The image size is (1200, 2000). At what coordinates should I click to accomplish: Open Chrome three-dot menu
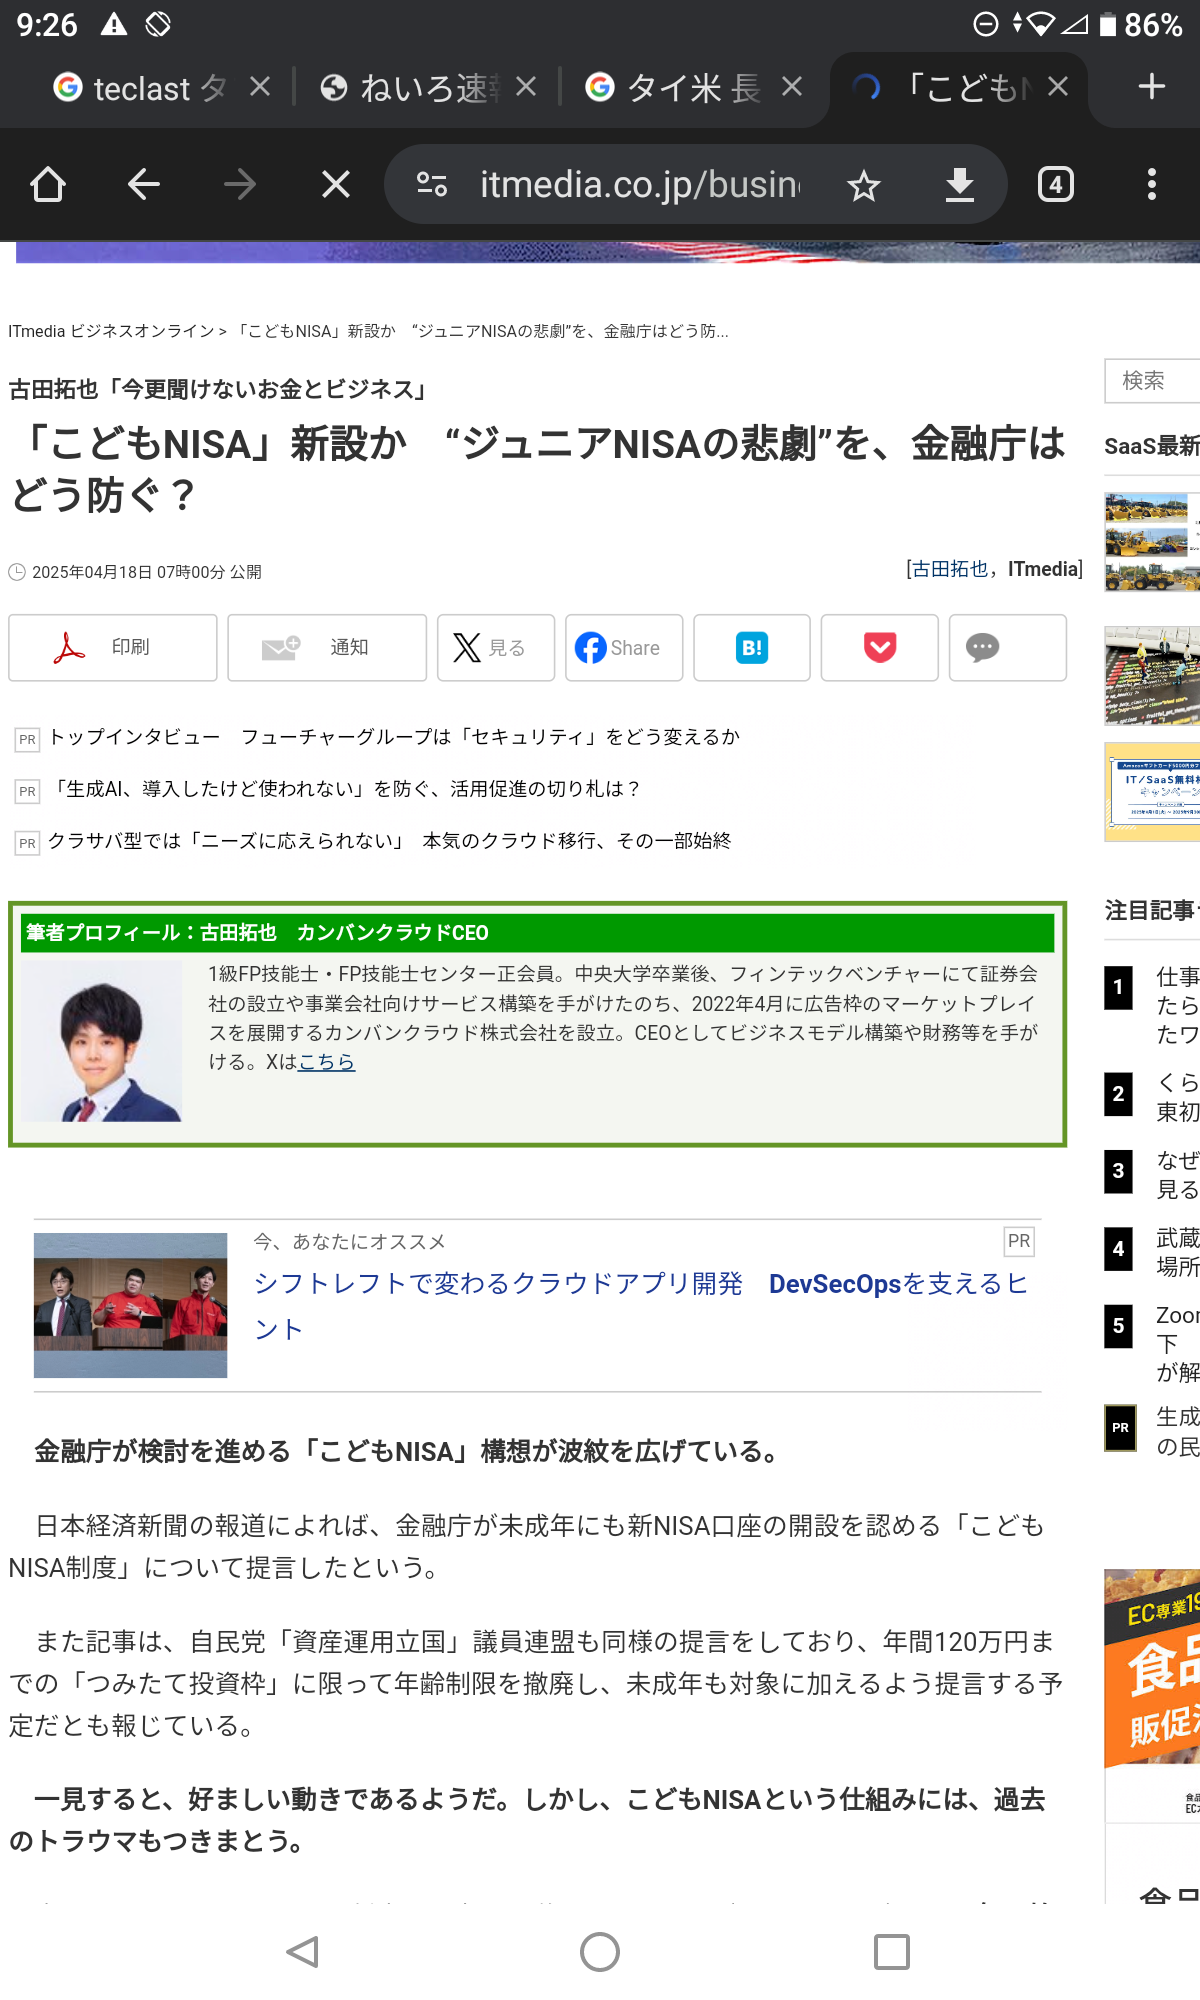(x=1152, y=185)
